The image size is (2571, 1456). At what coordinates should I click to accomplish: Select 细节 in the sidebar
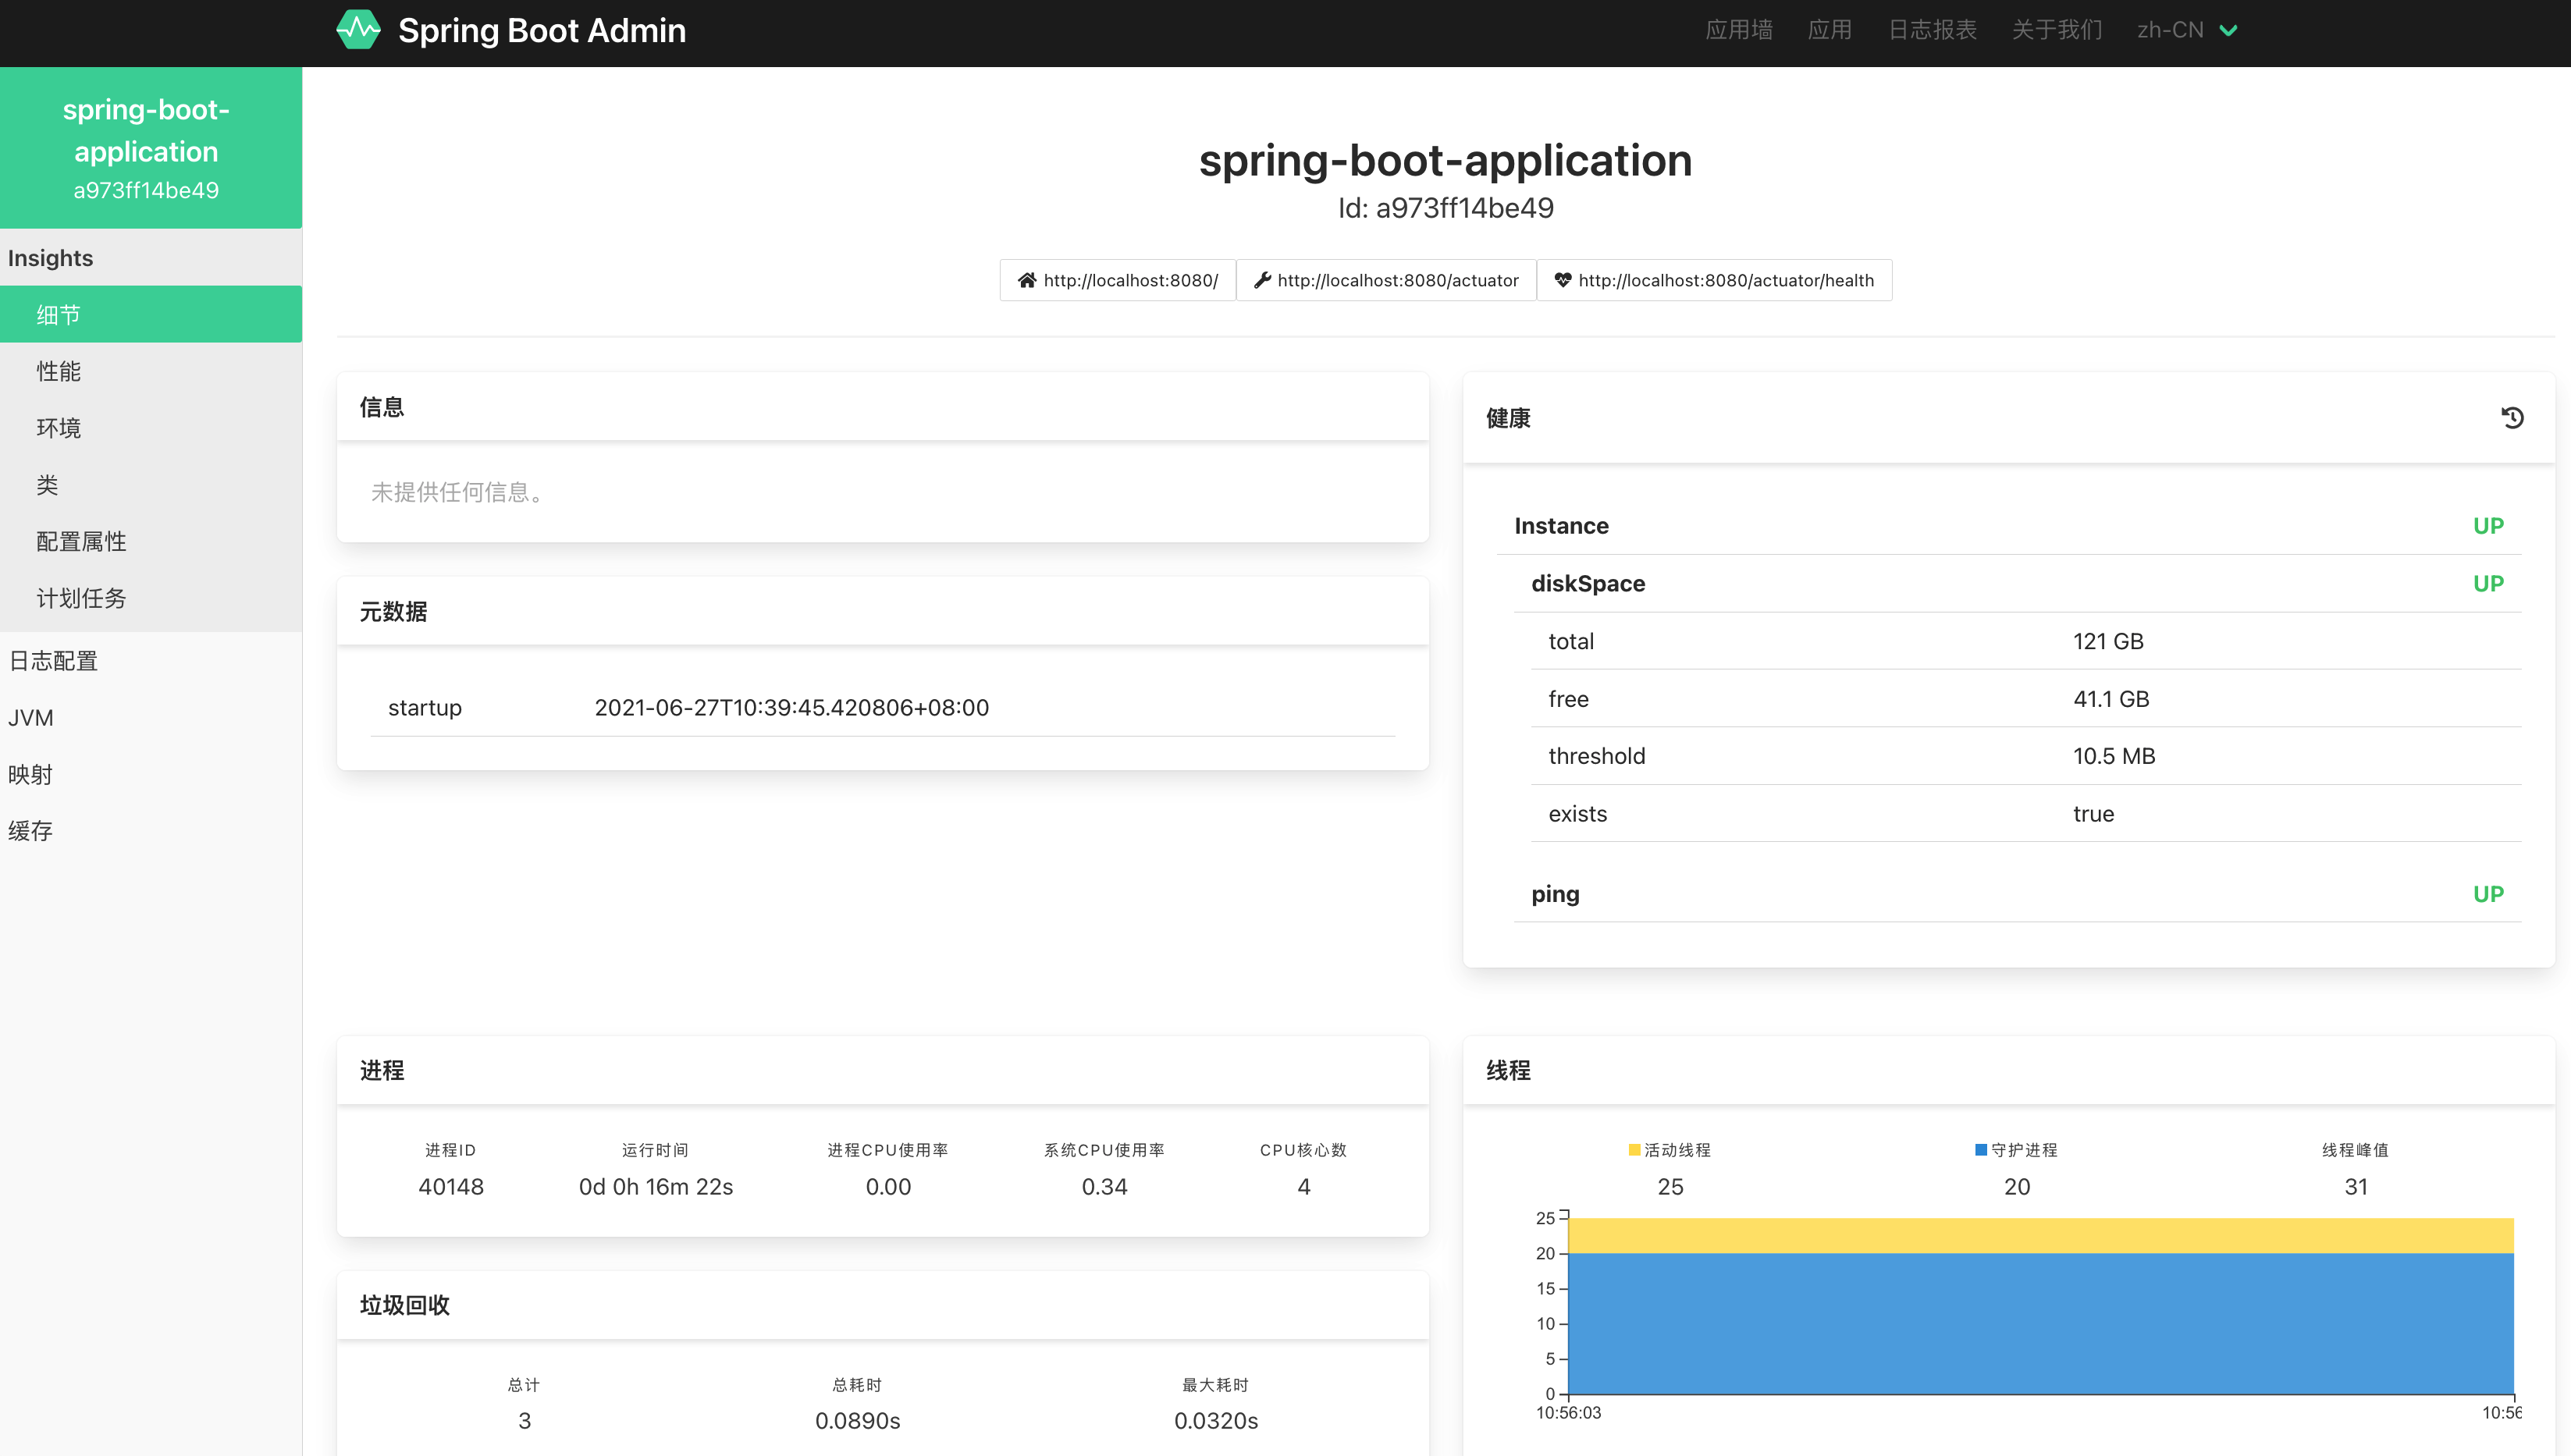[x=151, y=314]
